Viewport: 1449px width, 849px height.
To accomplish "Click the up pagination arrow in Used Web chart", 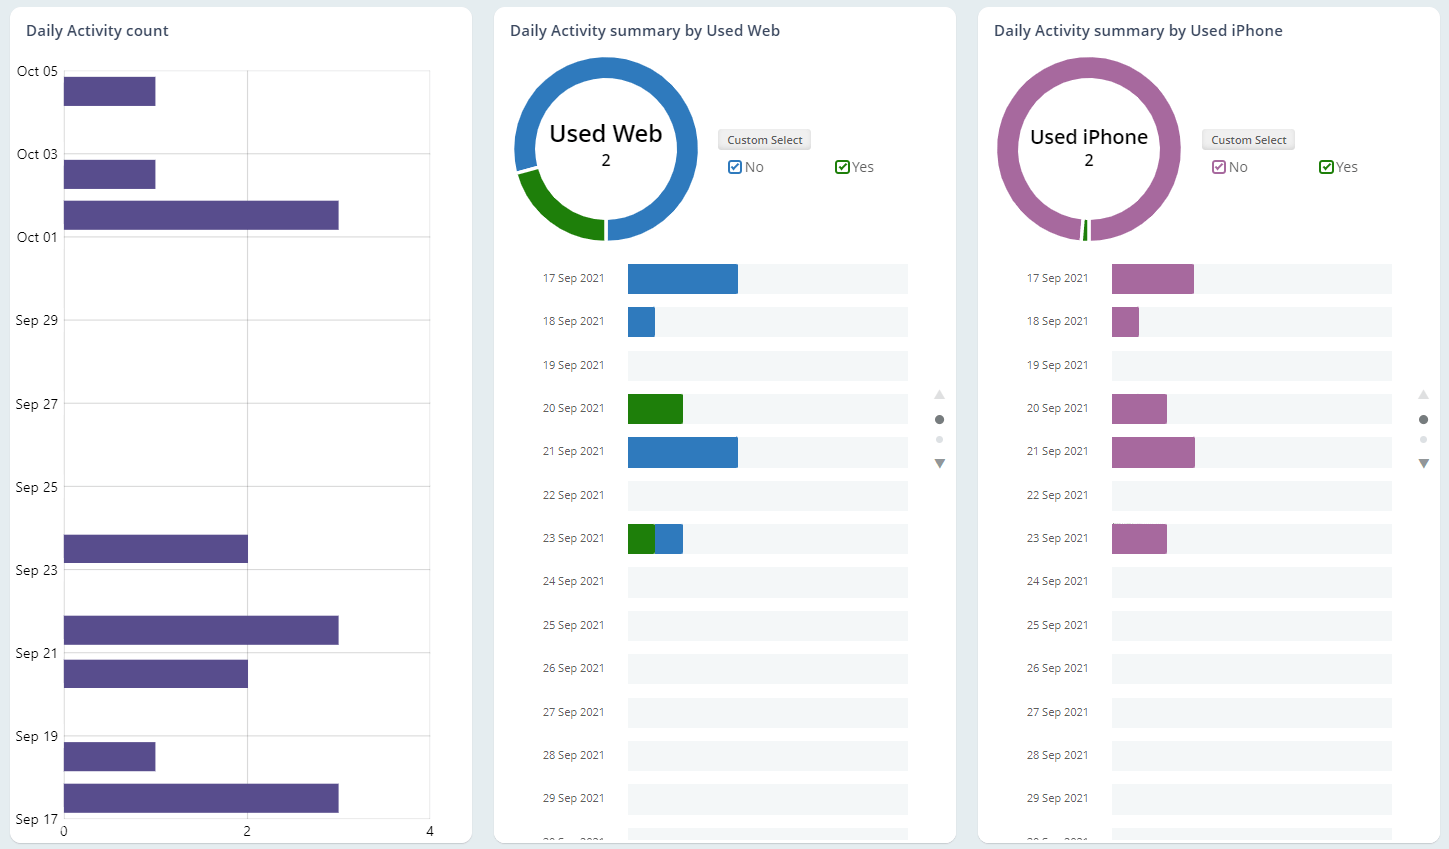I will [x=939, y=394].
